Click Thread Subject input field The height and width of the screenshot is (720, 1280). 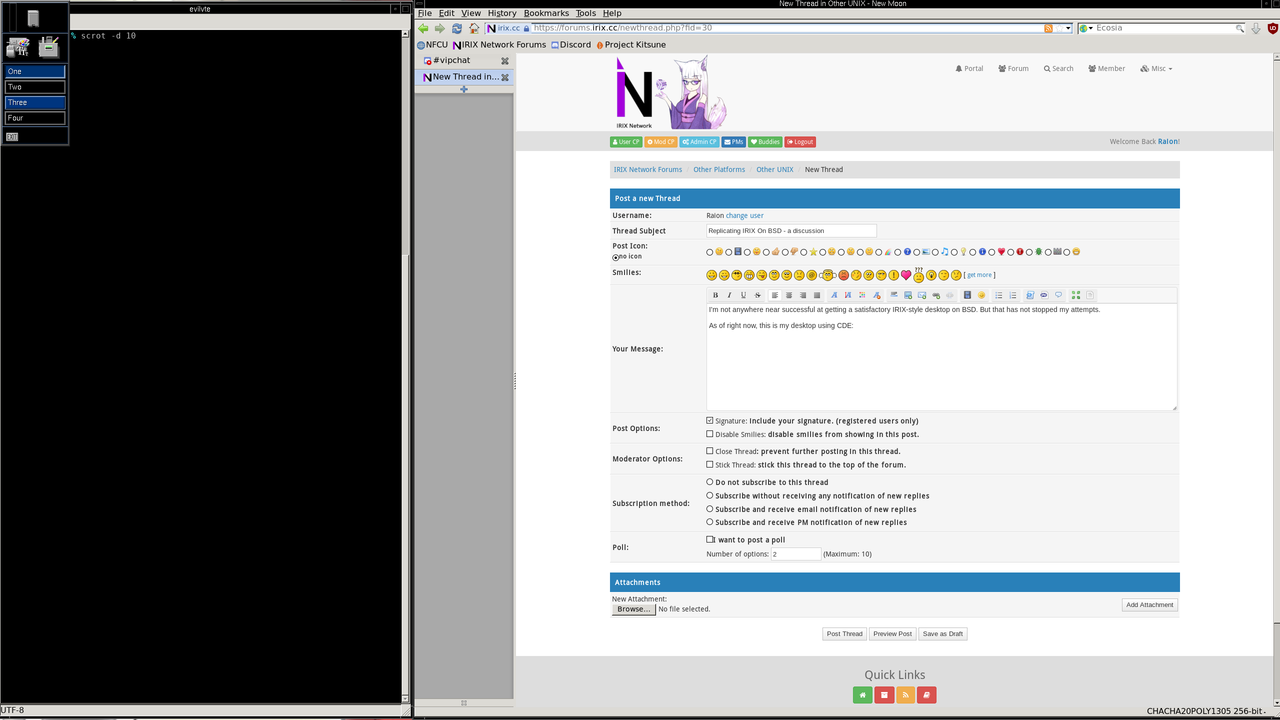791,231
